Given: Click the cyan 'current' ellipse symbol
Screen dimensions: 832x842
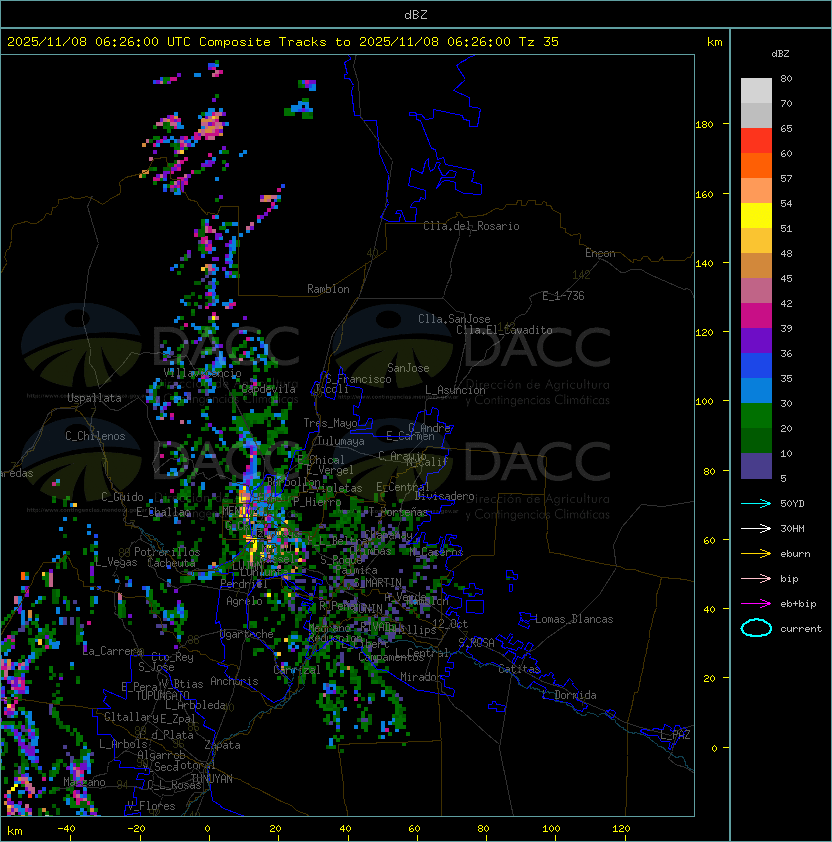Looking at the screenshot, I should coord(756,628).
